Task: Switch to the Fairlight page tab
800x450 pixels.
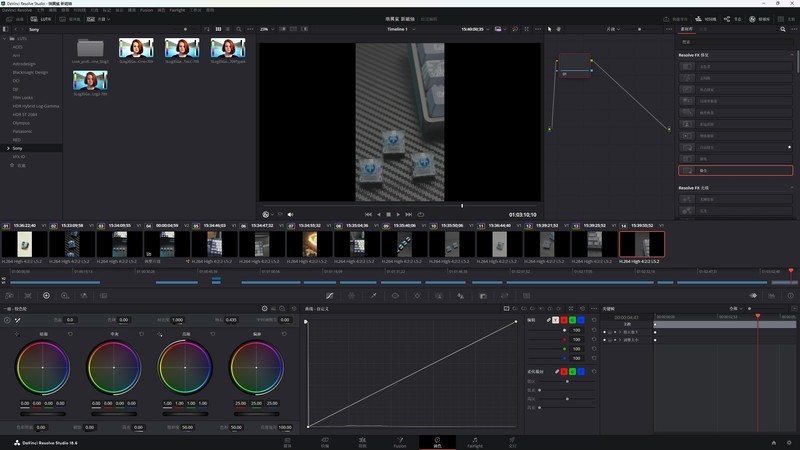Action: pyautogui.click(x=474, y=441)
